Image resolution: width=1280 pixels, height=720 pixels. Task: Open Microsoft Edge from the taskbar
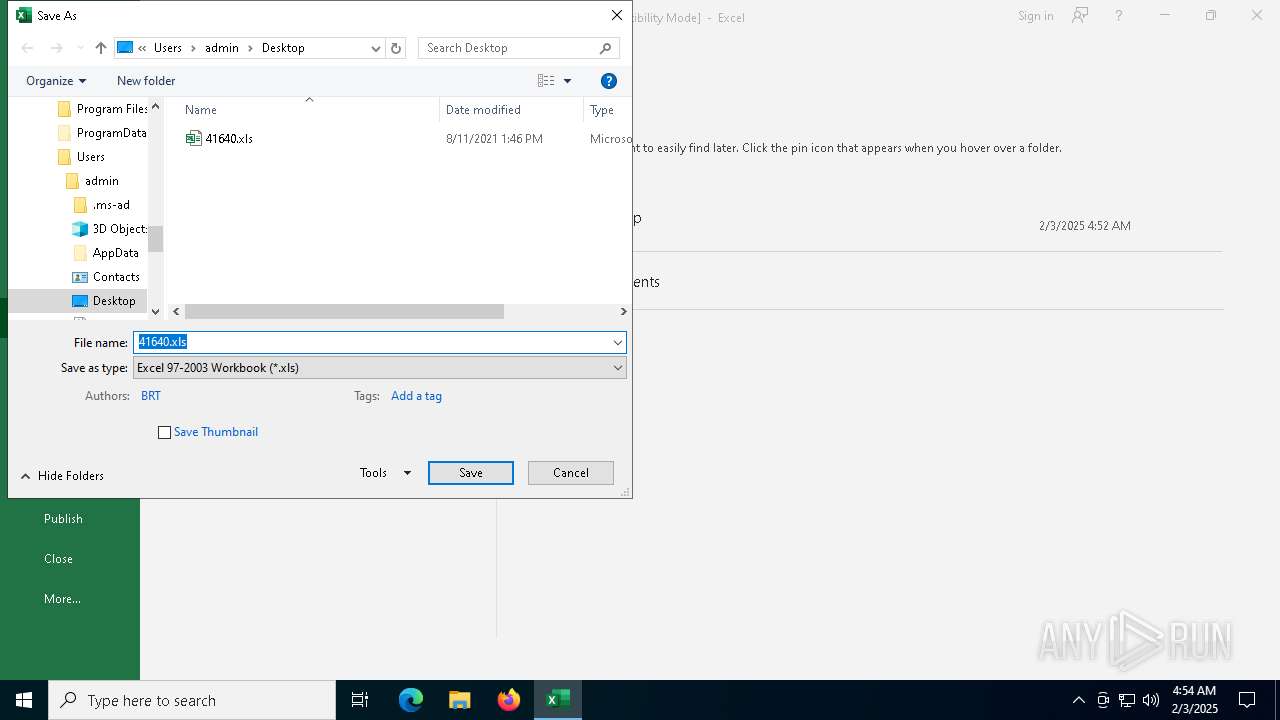pyautogui.click(x=411, y=700)
